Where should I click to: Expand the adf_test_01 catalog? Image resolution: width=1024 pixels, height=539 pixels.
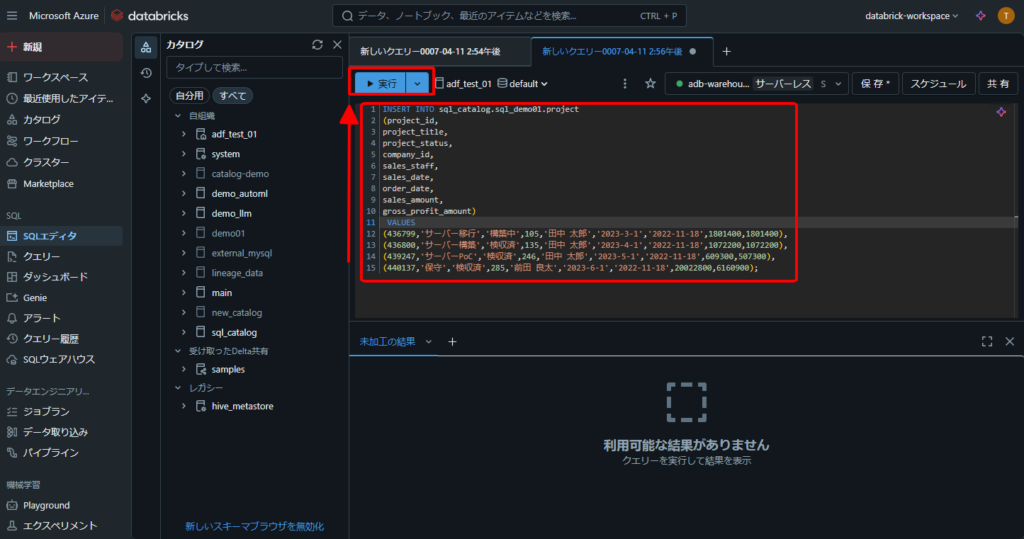coord(184,134)
